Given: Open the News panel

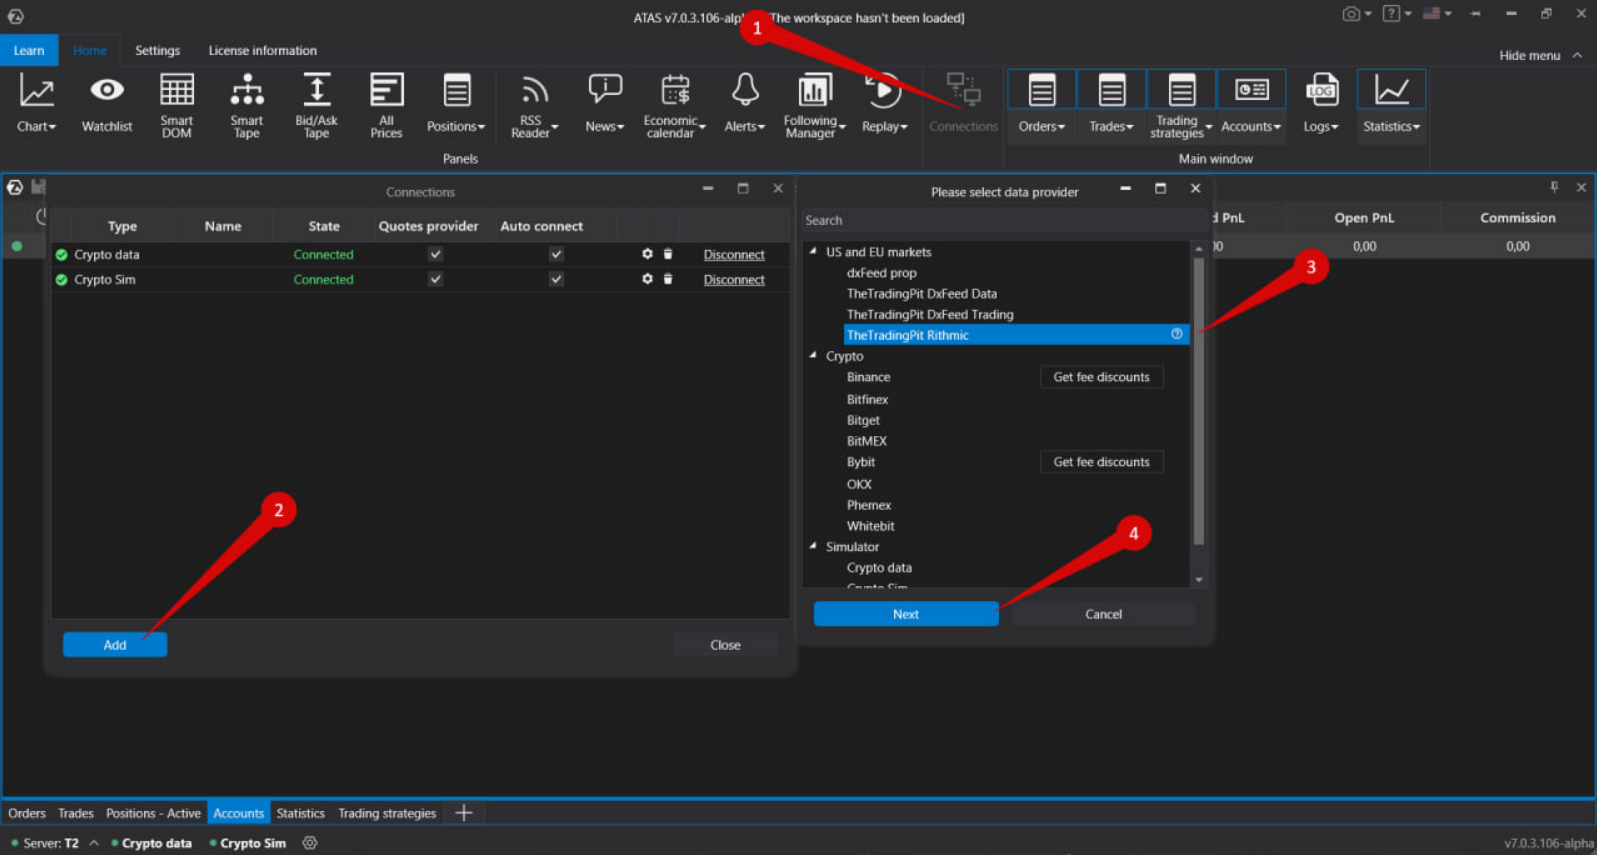Looking at the screenshot, I should (x=605, y=103).
